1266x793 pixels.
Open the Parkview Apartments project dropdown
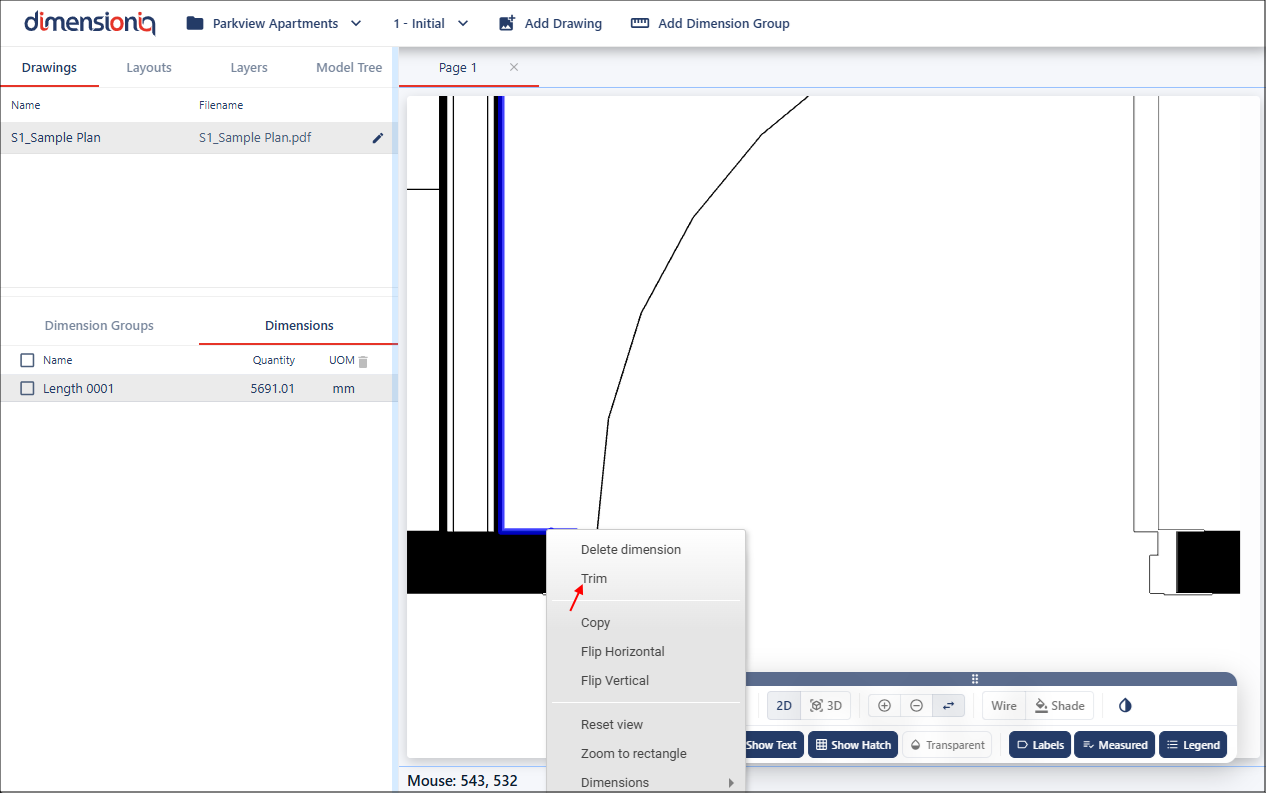pyautogui.click(x=274, y=23)
